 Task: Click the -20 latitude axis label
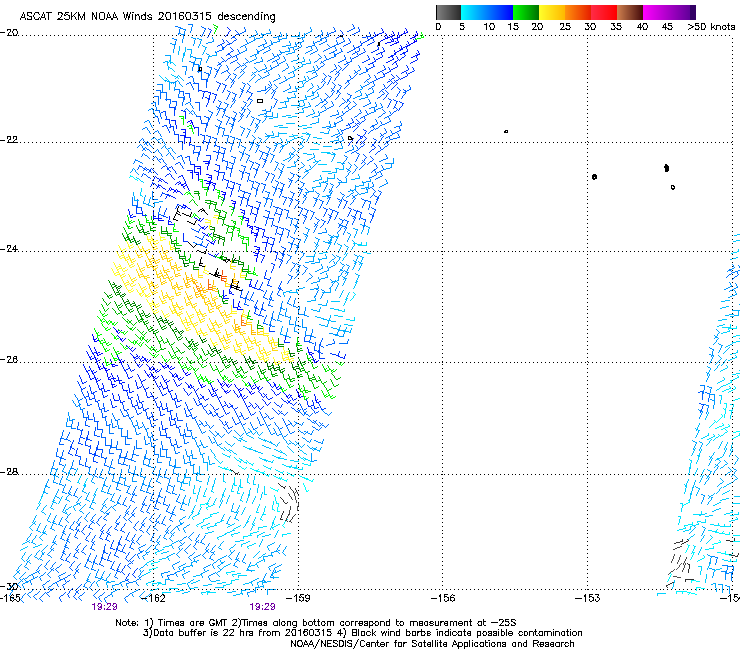[x=9, y=33]
